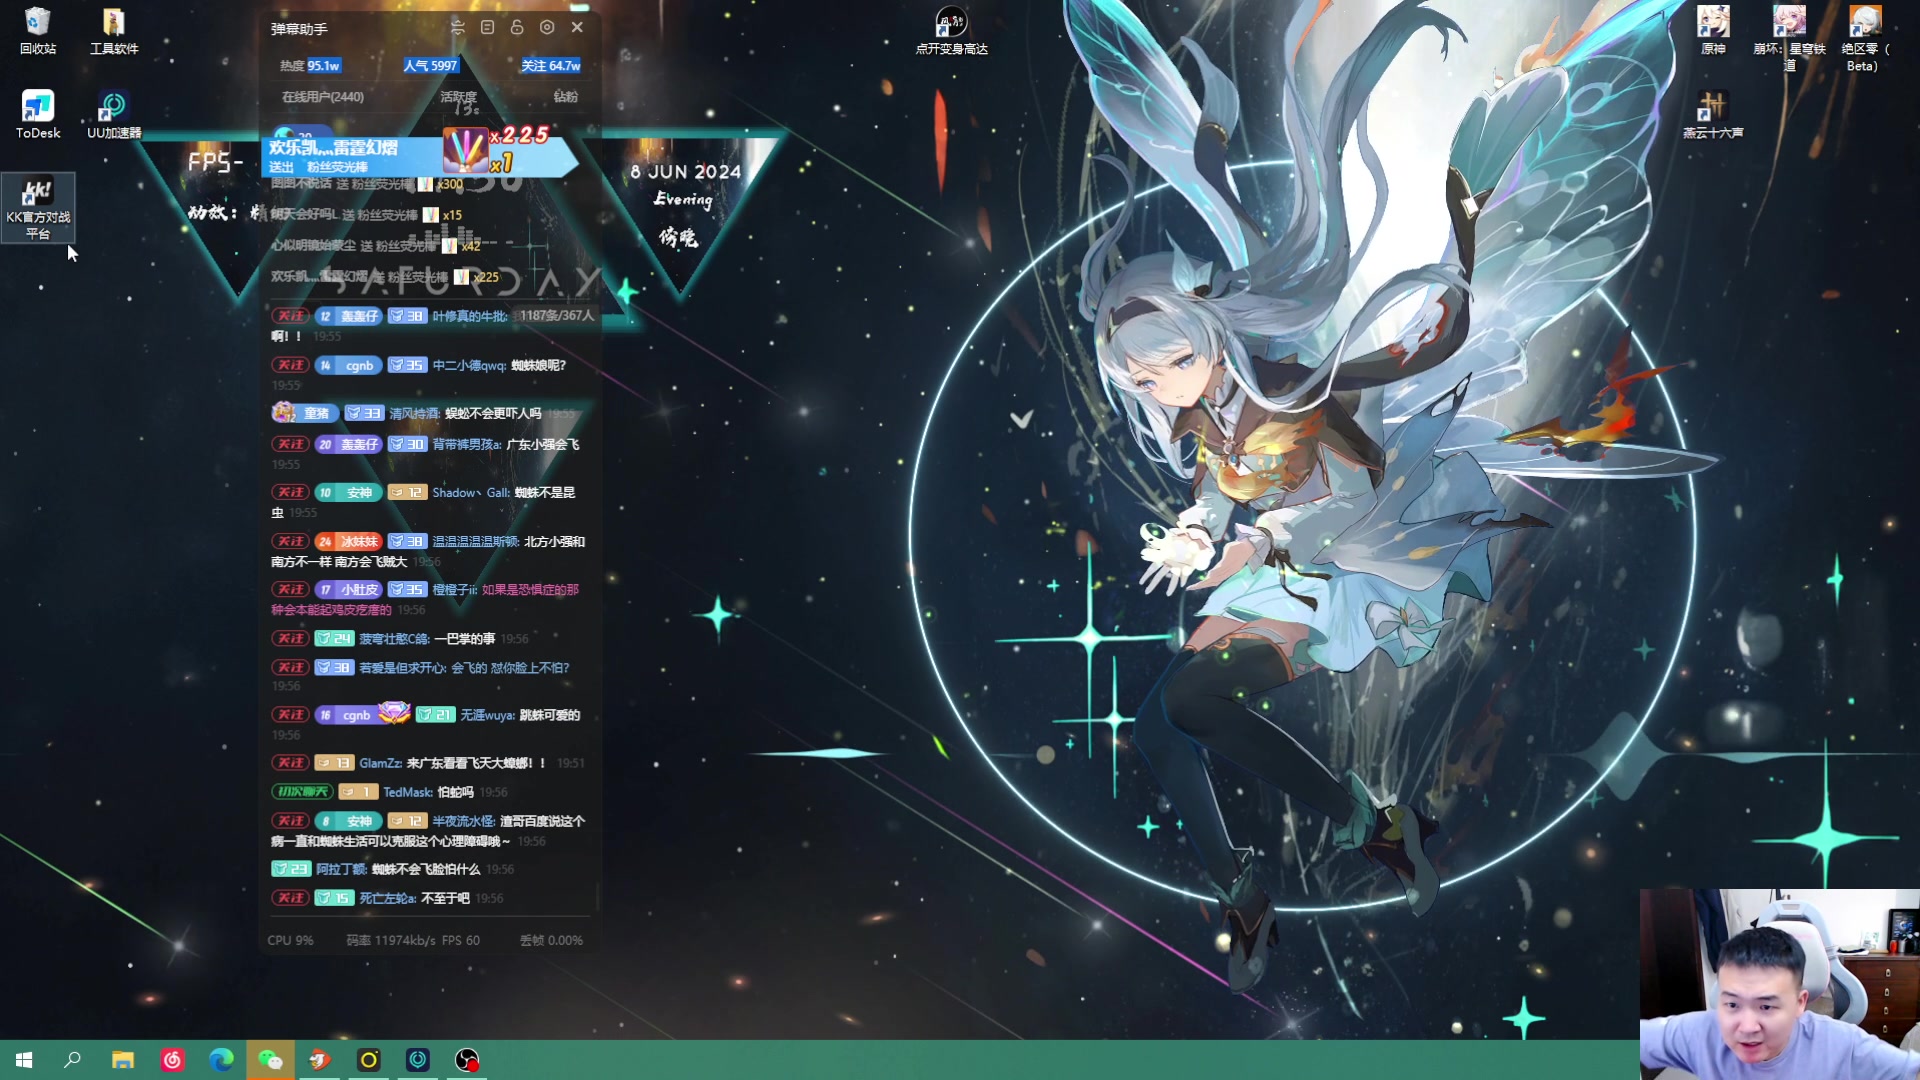Click 关注 badge beside 中二小德qwq
Image resolution: width=1920 pixels, height=1080 pixels.
tap(290, 365)
